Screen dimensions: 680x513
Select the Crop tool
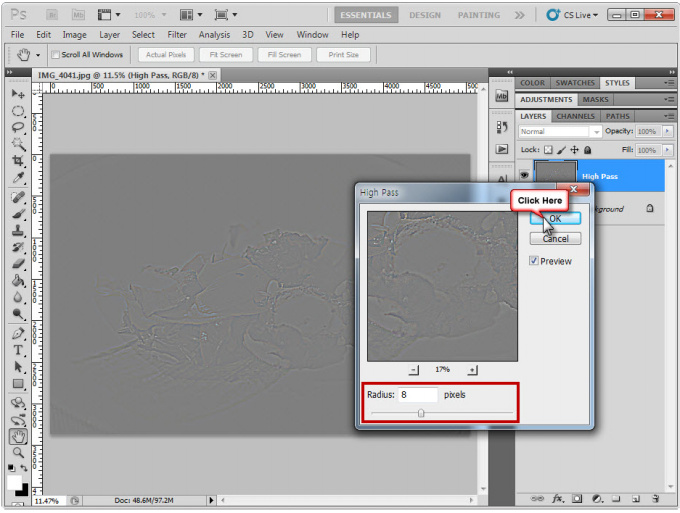click(18, 161)
